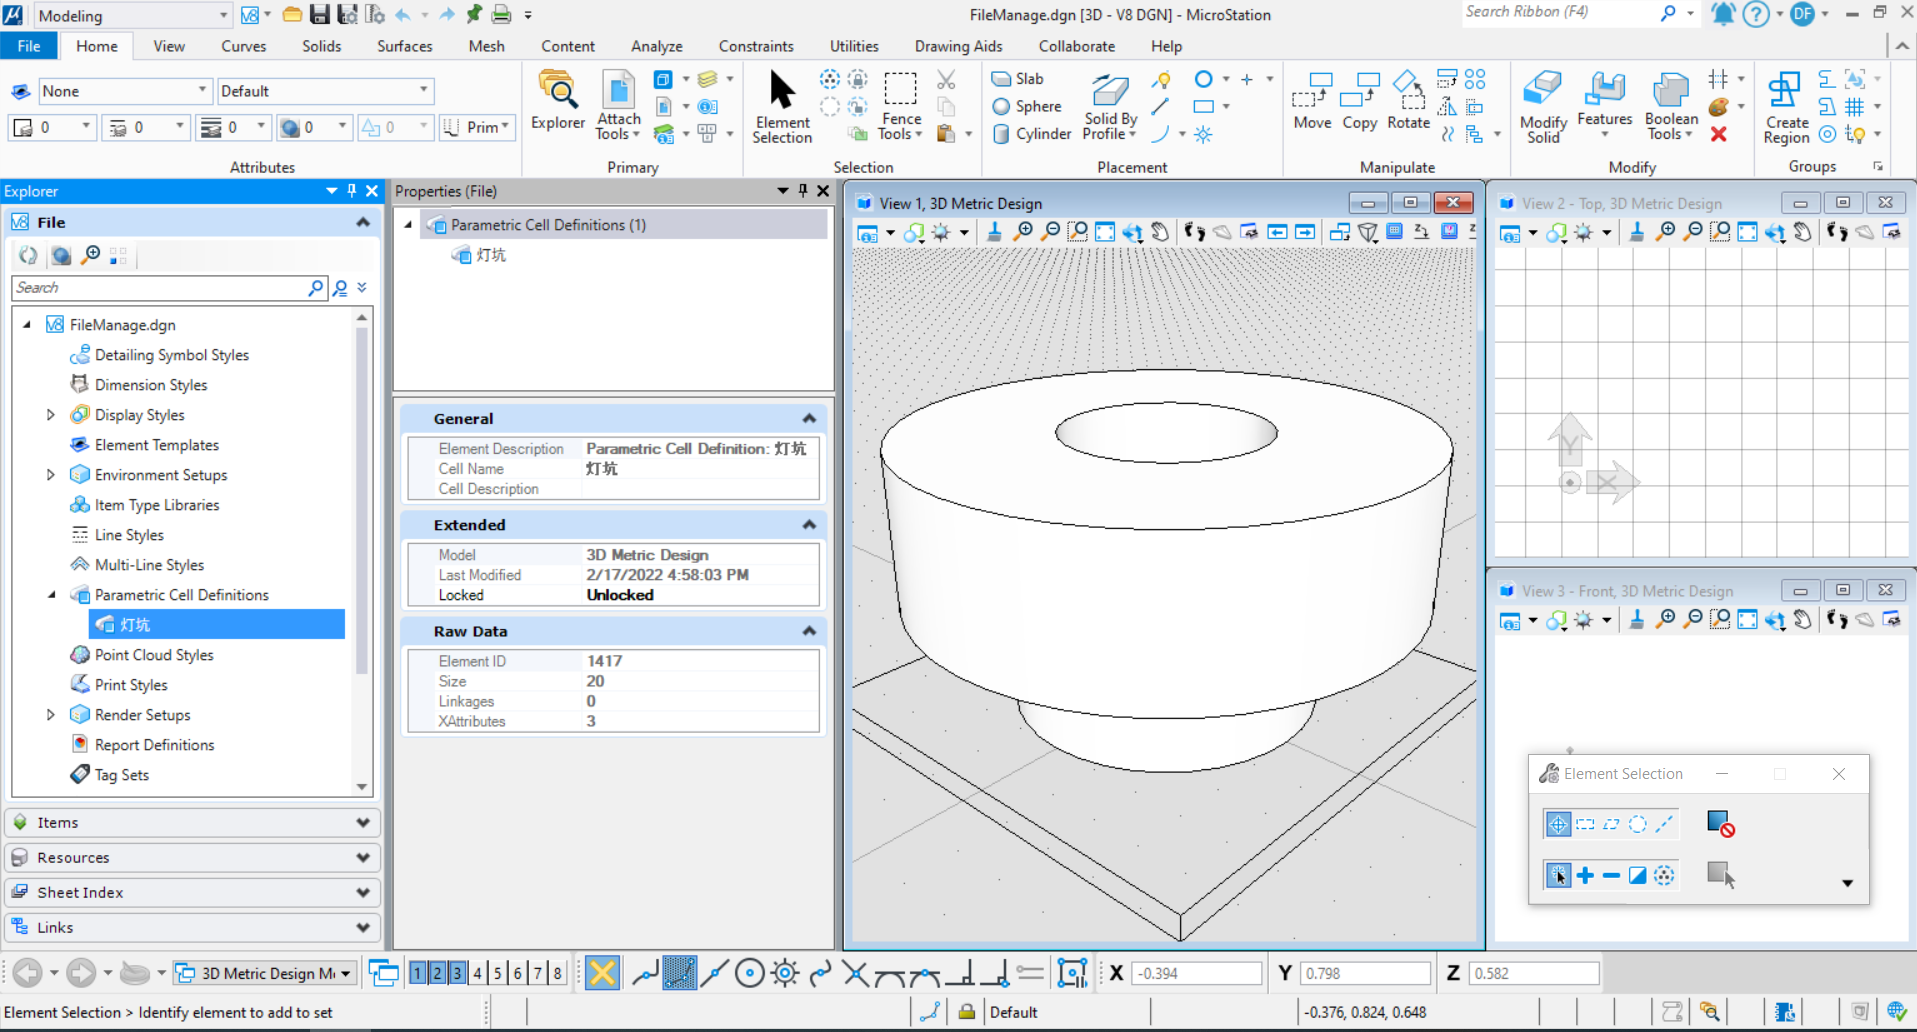Toggle view 8 button in view group

(x=557, y=973)
